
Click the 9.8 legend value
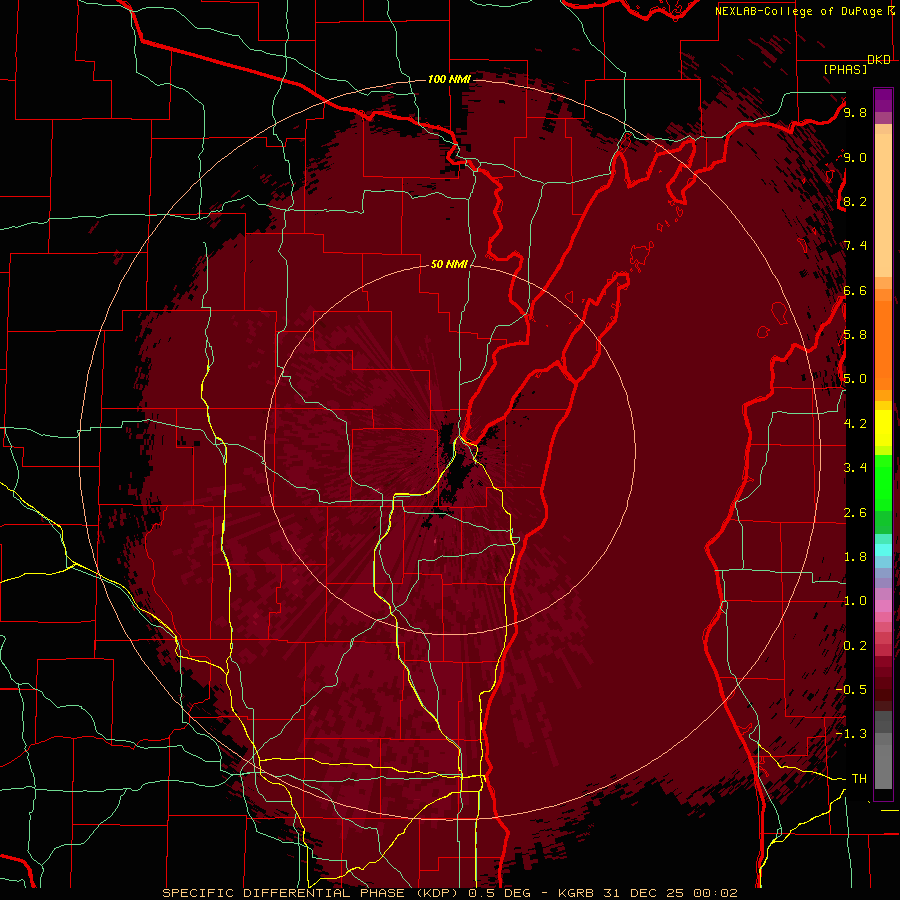855,112
